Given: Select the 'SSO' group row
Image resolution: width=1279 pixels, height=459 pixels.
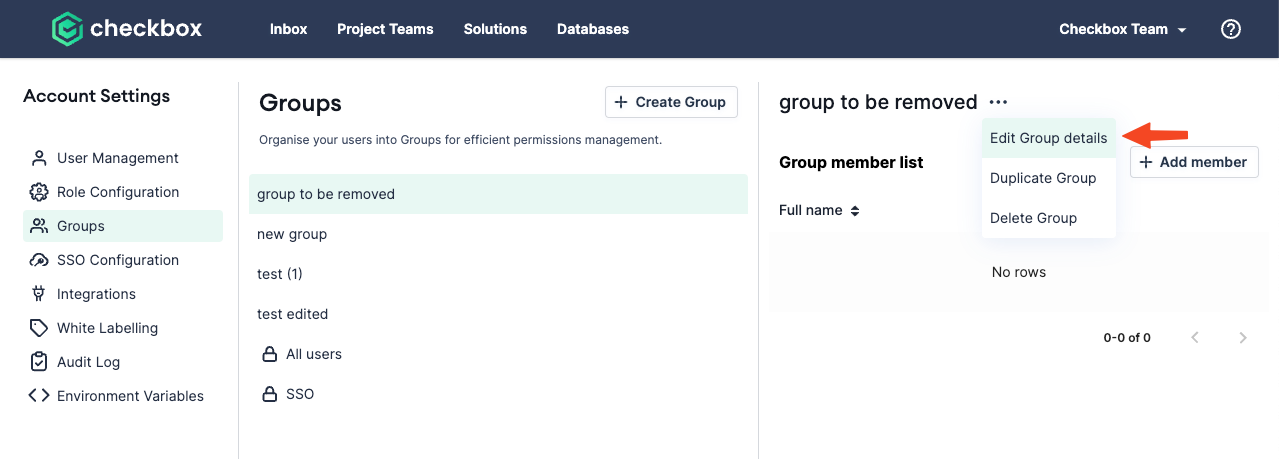Looking at the screenshot, I should (x=498, y=394).
